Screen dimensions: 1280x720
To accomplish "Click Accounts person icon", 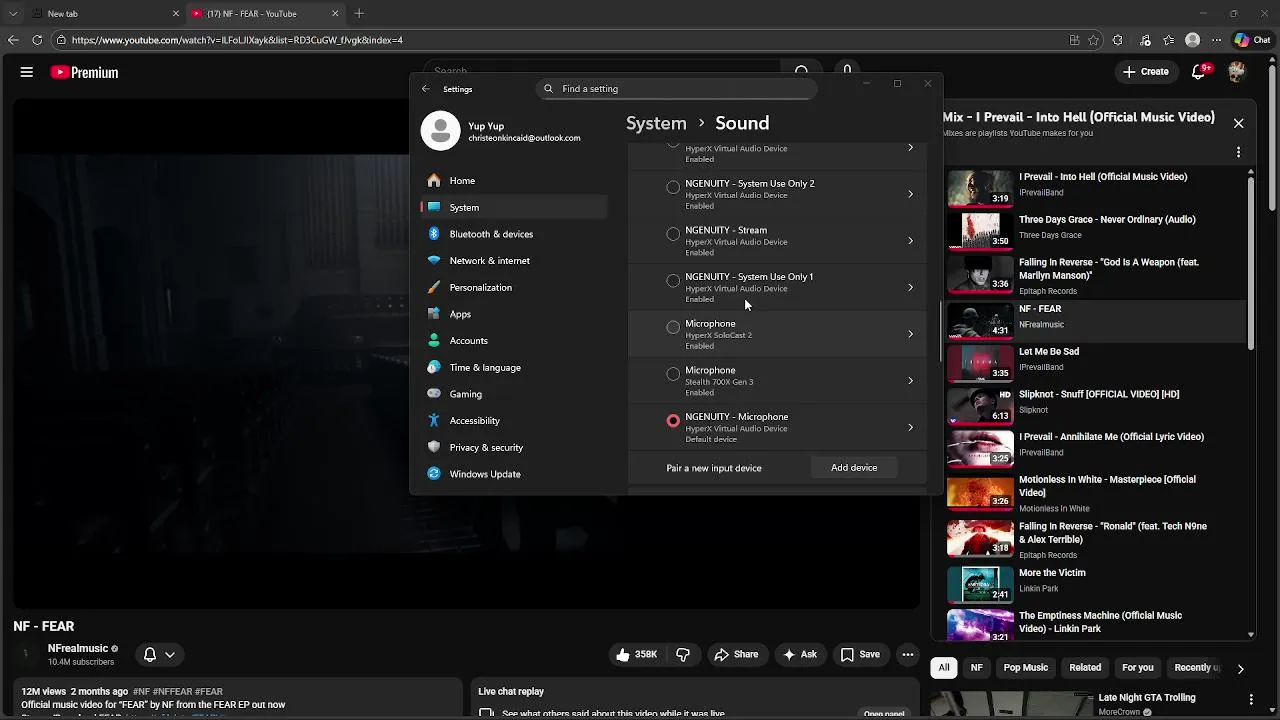I will click(434, 341).
